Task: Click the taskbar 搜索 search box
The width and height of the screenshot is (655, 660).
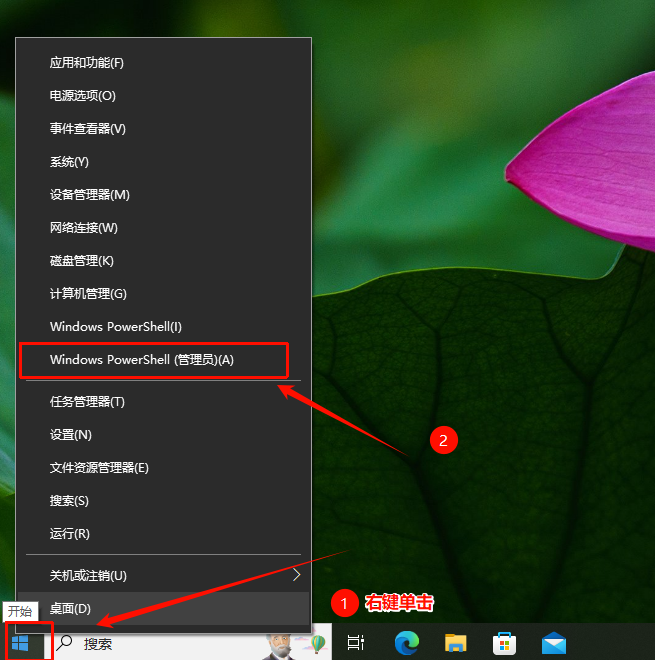Action: point(188,643)
